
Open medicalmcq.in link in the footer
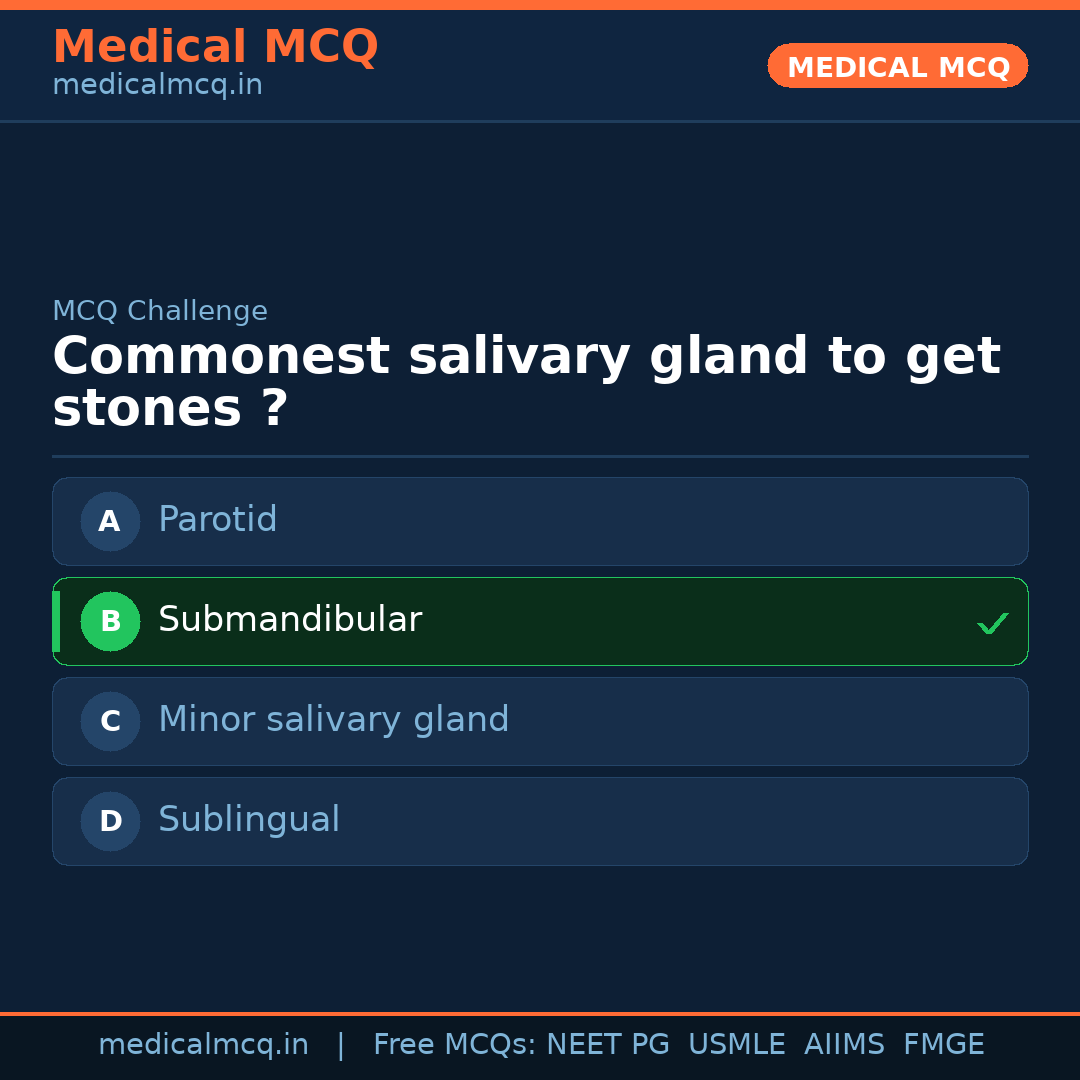point(203,1045)
